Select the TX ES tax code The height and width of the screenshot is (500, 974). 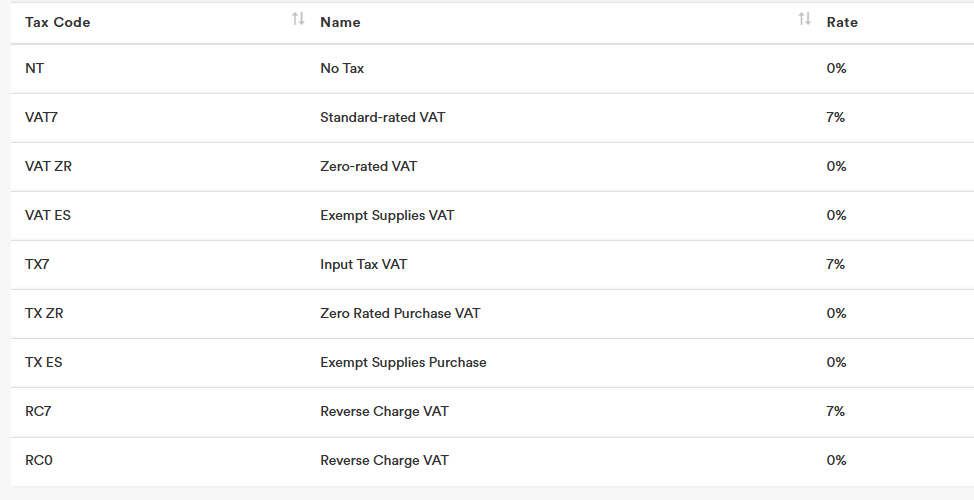coord(44,363)
